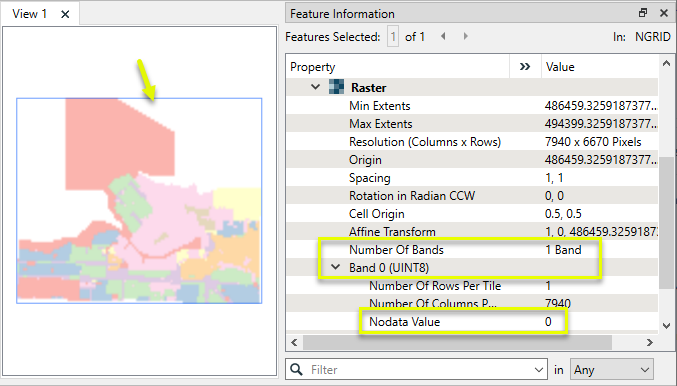Collapse the Raster section

click(316, 87)
